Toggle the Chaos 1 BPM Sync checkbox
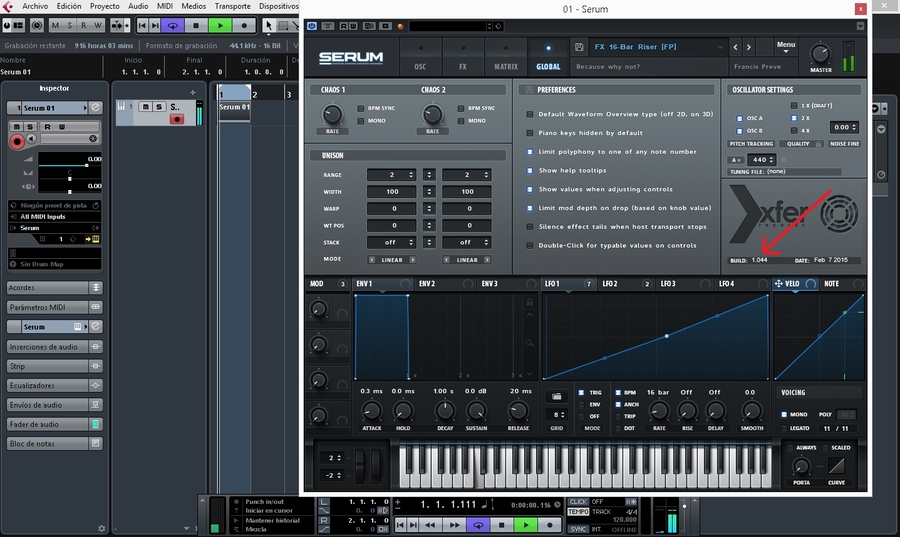 361,108
